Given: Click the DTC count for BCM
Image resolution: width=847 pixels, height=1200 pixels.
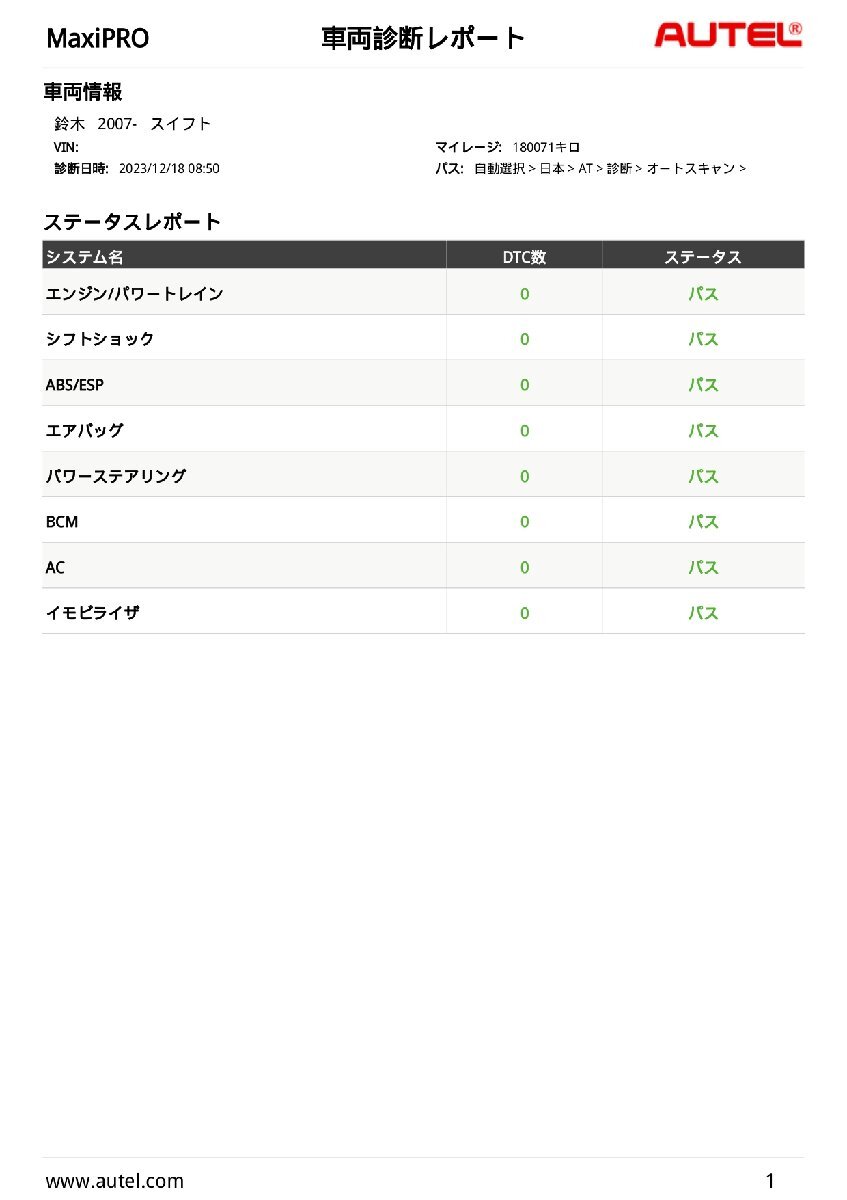Looking at the screenshot, I should tap(524, 522).
